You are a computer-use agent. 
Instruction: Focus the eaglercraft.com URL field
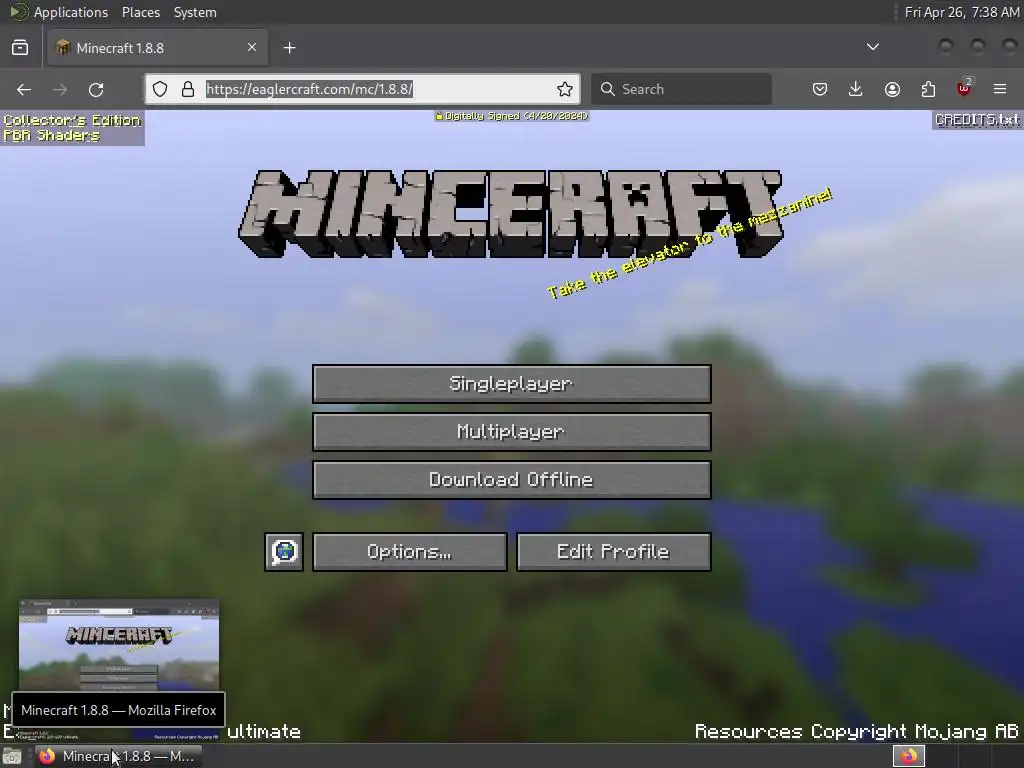point(362,89)
